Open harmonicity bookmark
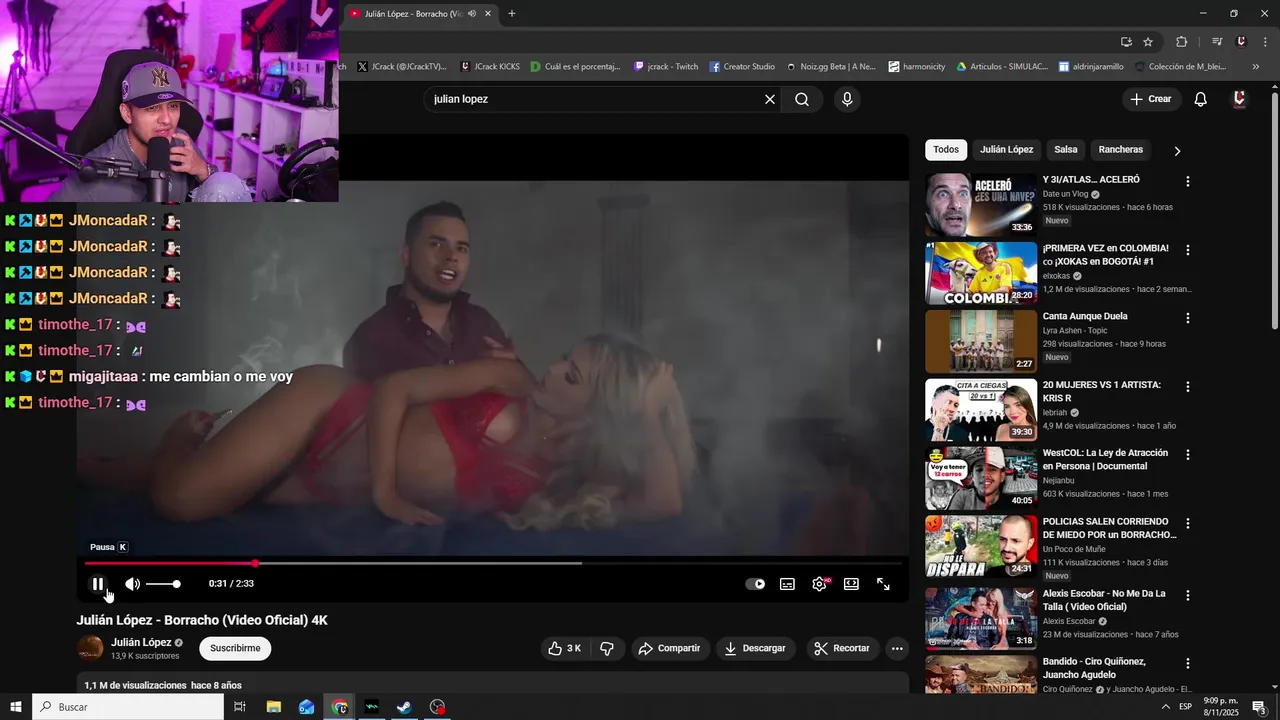This screenshot has width=1280, height=720. tap(917, 67)
